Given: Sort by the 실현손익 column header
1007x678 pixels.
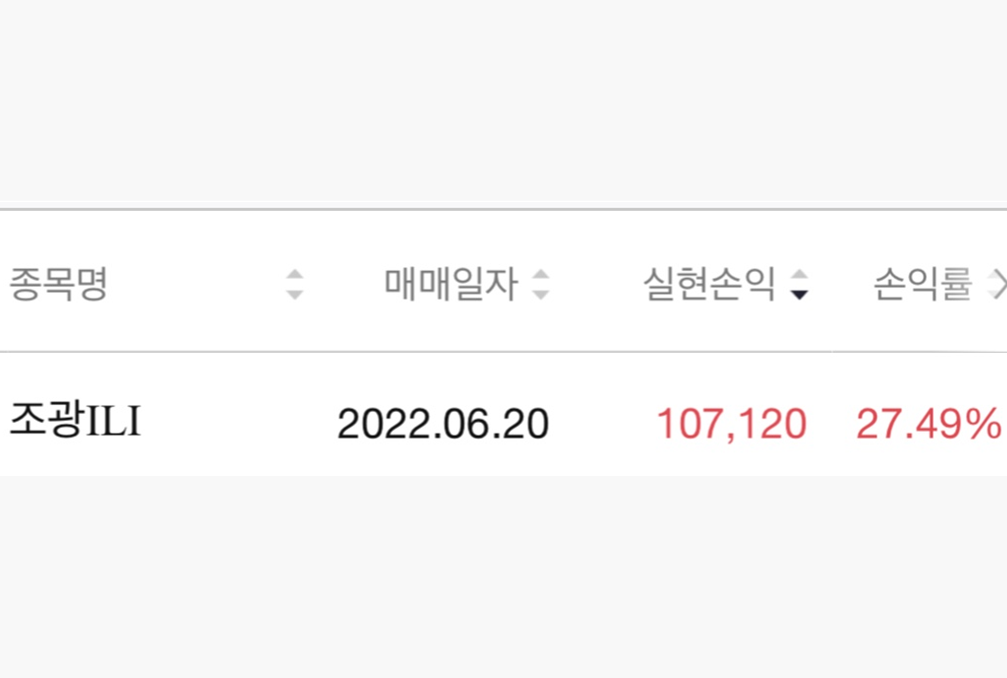Looking at the screenshot, I should pyautogui.click(x=709, y=286).
